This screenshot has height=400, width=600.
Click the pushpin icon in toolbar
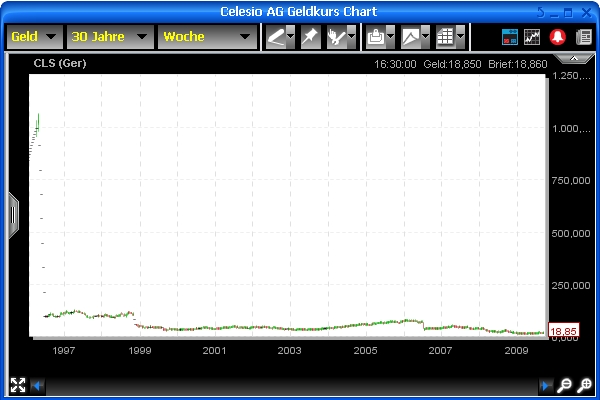(x=310, y=37)
